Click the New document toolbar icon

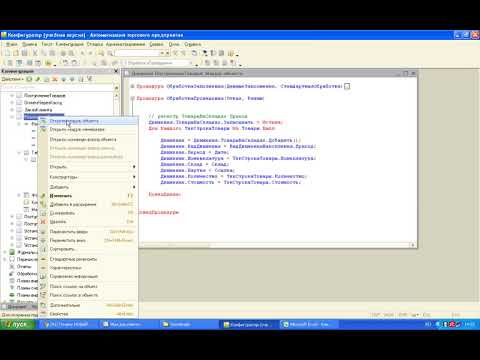[x=7, y=53]
